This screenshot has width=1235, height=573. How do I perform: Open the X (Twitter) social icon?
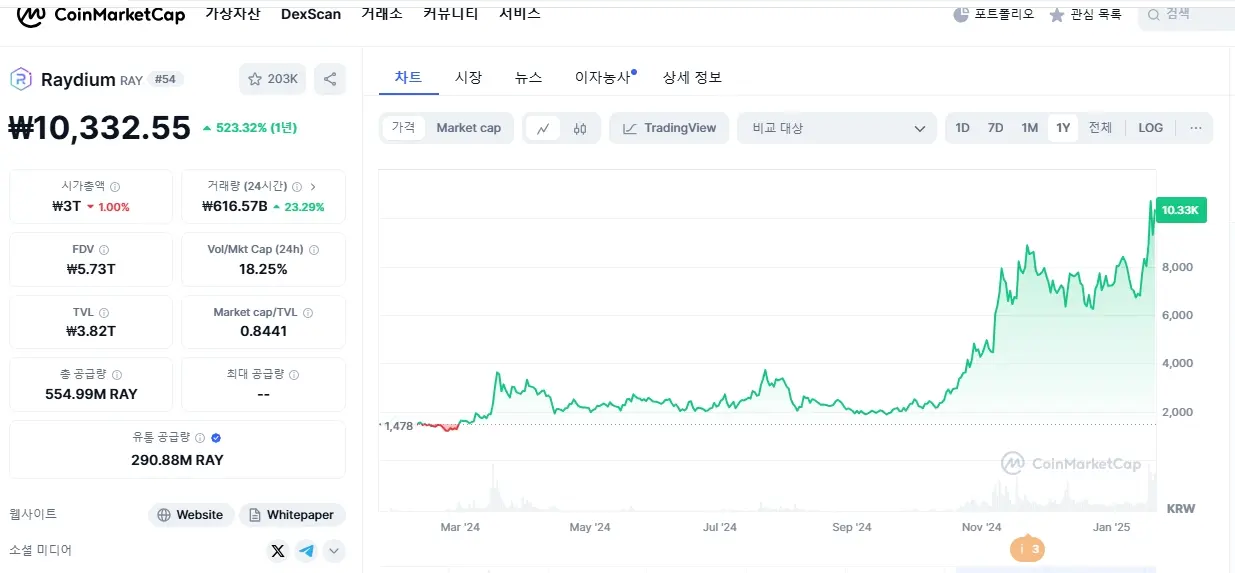pyautogui.click(x=278, y=551)
